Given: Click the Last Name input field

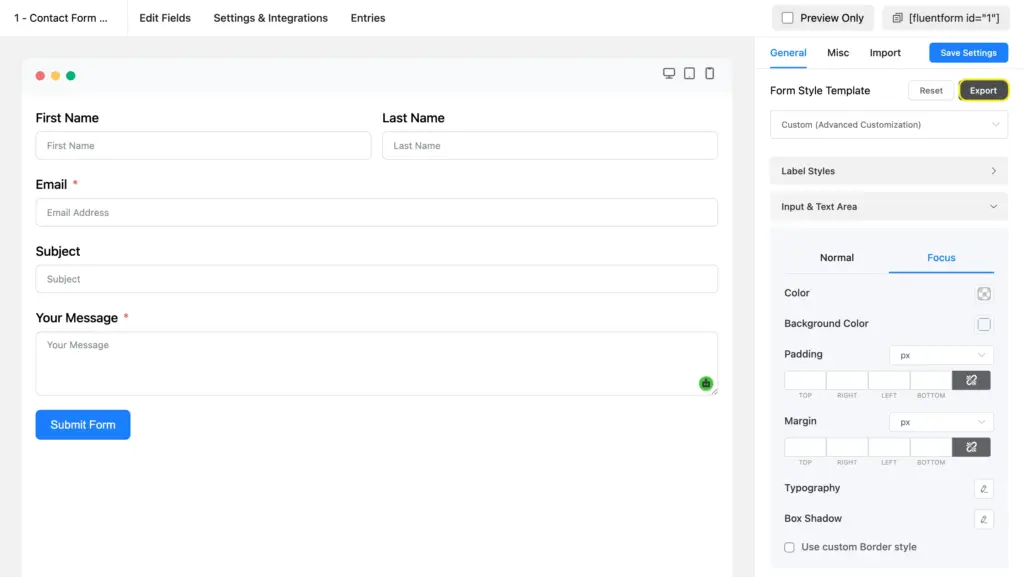Looking at the screenshot, I should tap(550, 146).
